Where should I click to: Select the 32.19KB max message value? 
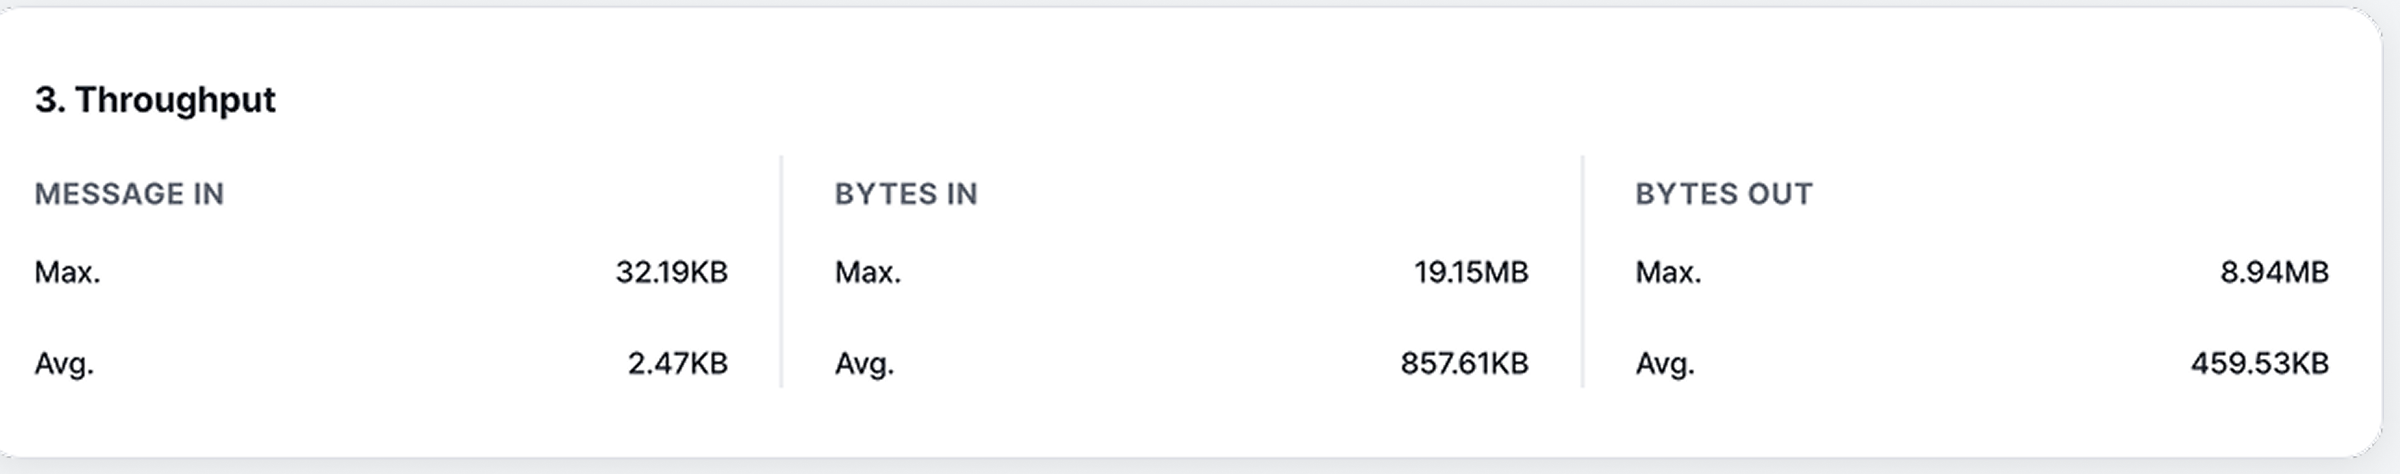pos(671,272)
